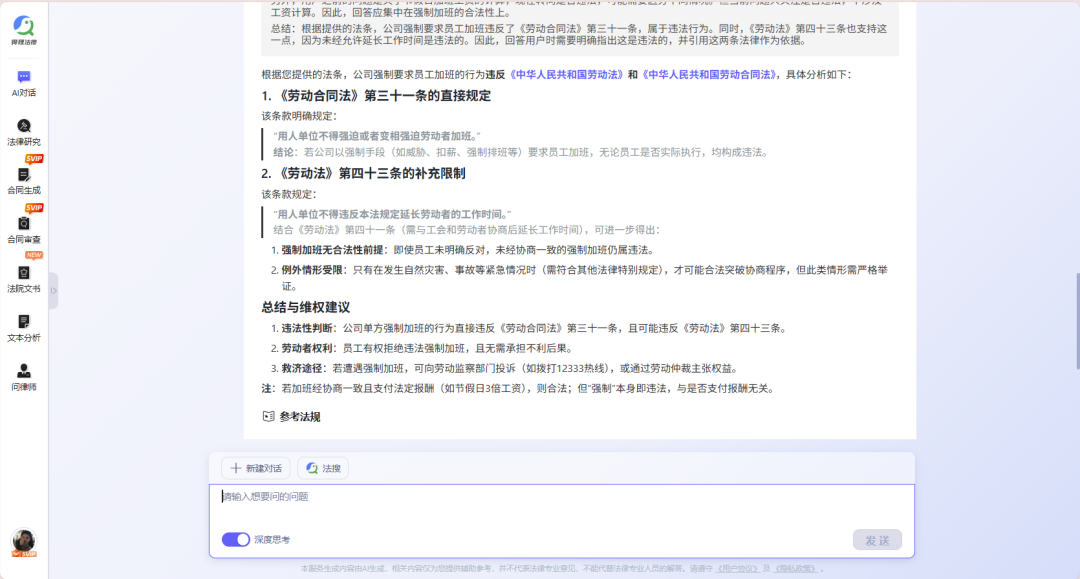The width and height of the screenshot is (1080, 579).
Task: Click the 劳动者权利 list item
Action: pos(422,348)
